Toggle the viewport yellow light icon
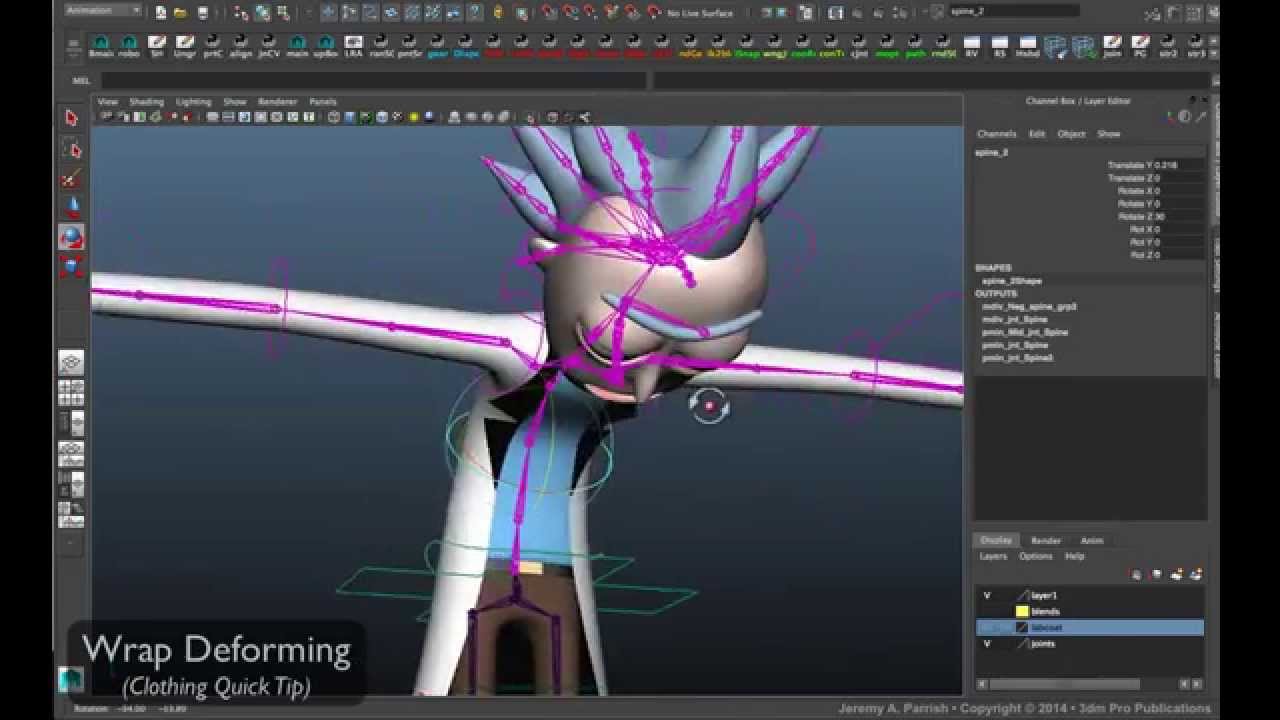 (412, 117)
